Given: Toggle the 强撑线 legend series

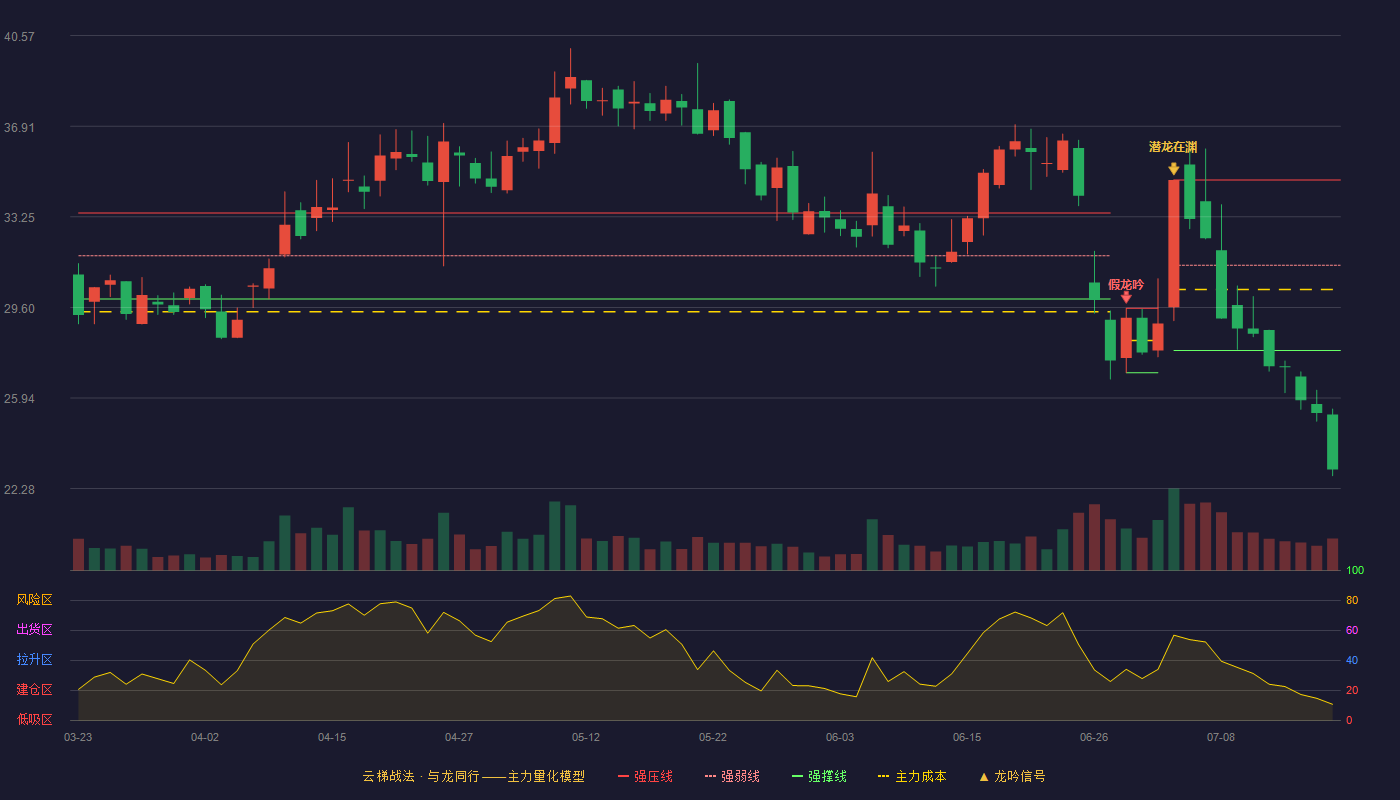Looking at the screenshot, I should [819, 776].
